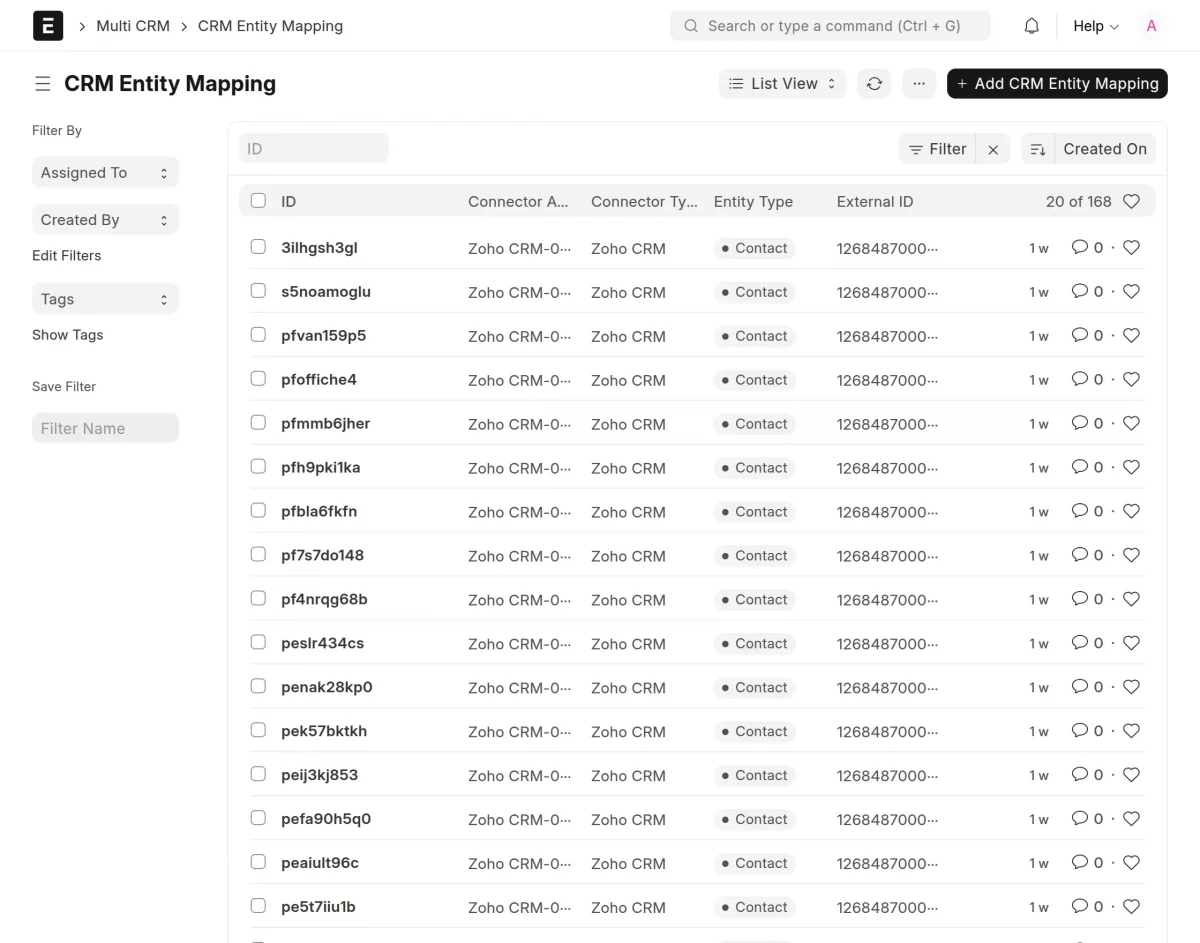The height and width of the screenshot is (943, 1200).
Task: Click Connector Account cell on pefa90h5q0 row
Action: pos(519,820)
